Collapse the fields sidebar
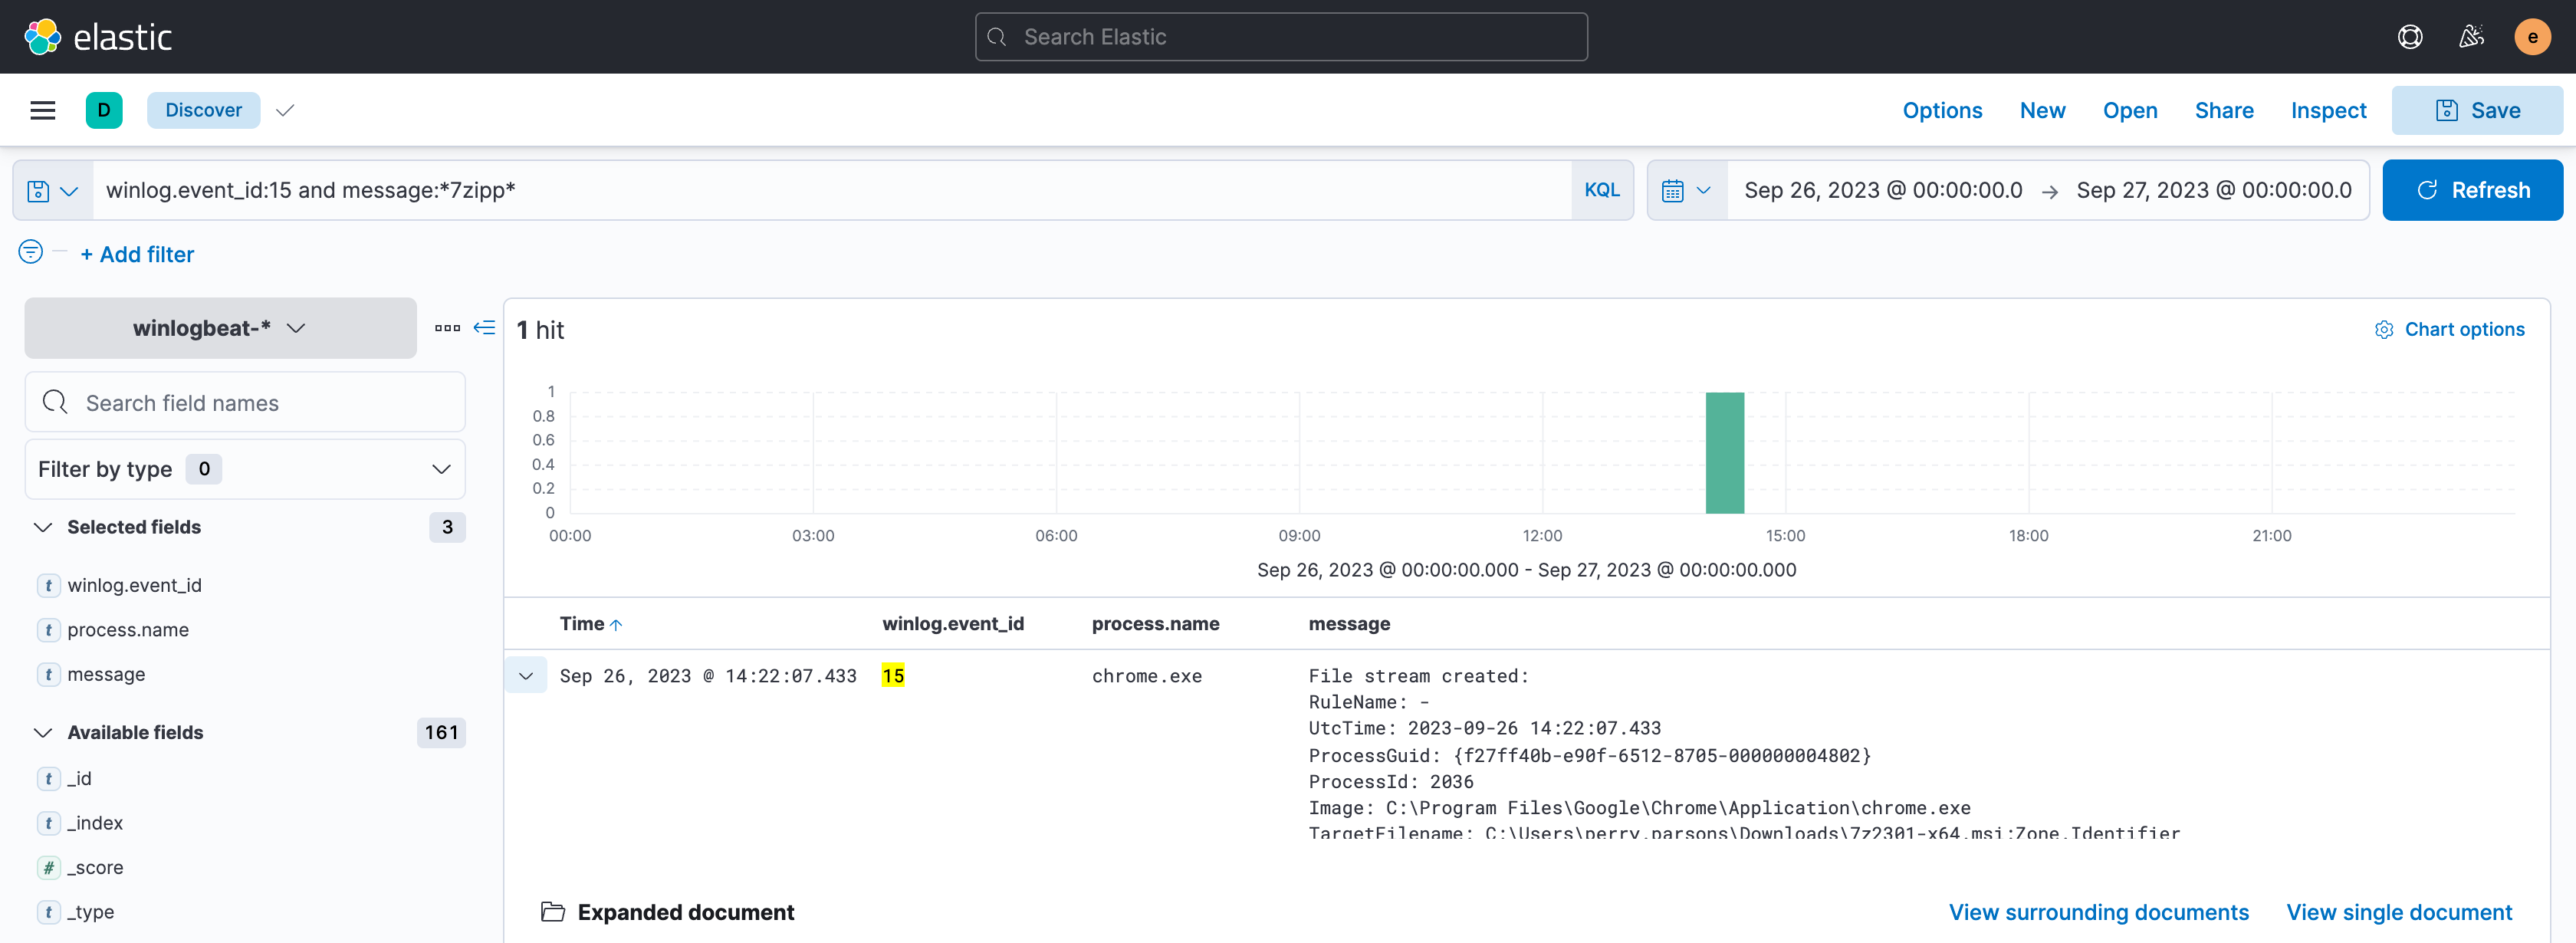The height and width of the screenshot is (943, 2576). pyautogui.click(x=484, y=328)
